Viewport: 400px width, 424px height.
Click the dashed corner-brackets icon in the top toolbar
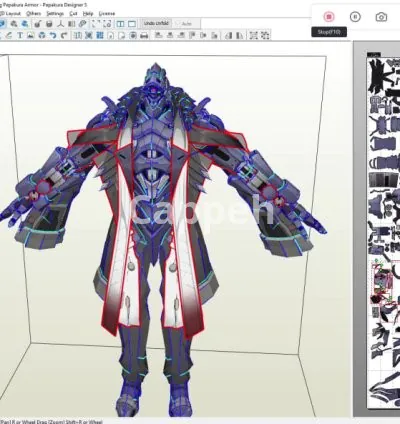(96, 24)
